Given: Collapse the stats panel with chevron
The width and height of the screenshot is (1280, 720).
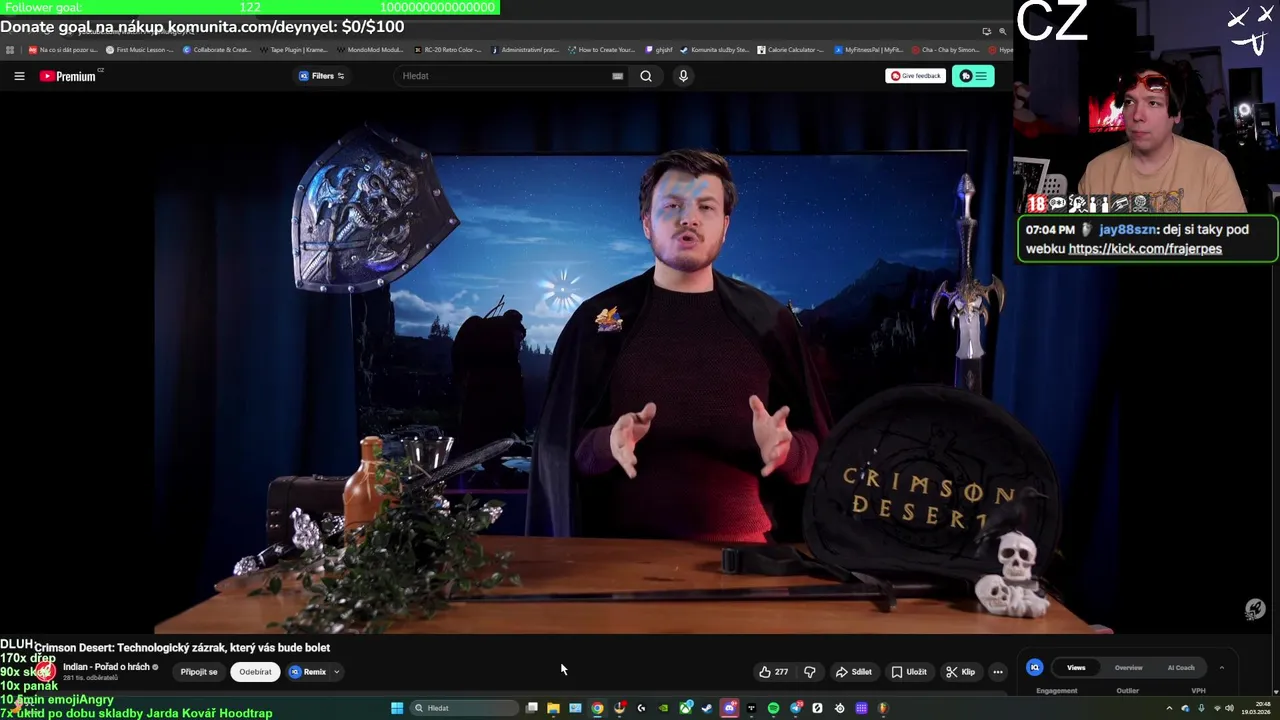Looking at the screenshot, I should tap(1221, 667).
